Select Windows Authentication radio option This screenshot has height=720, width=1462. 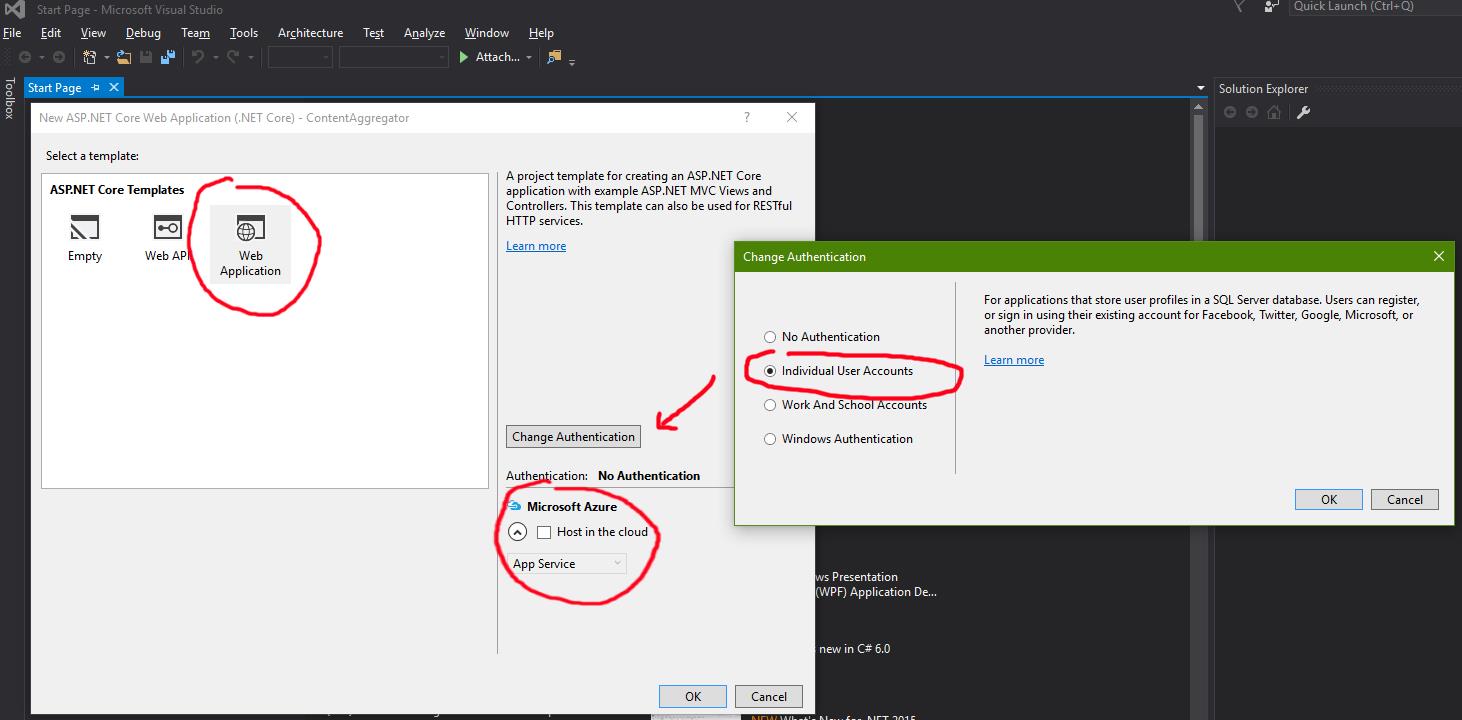770,439
